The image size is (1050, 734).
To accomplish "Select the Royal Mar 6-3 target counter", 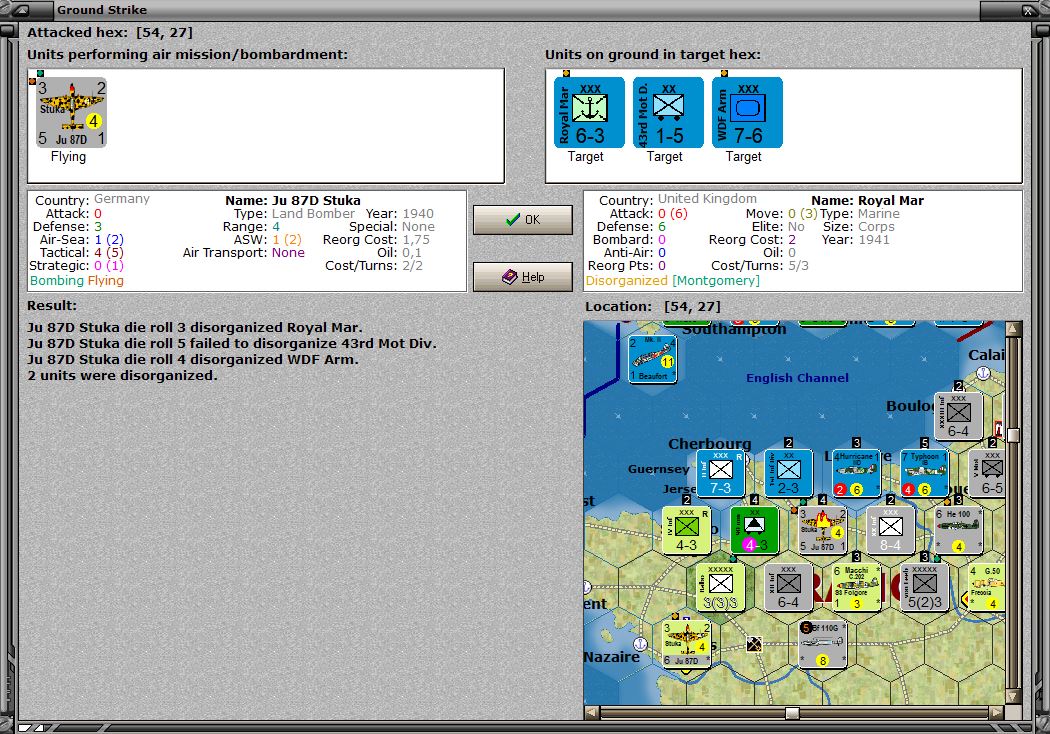I will (589, 113).
